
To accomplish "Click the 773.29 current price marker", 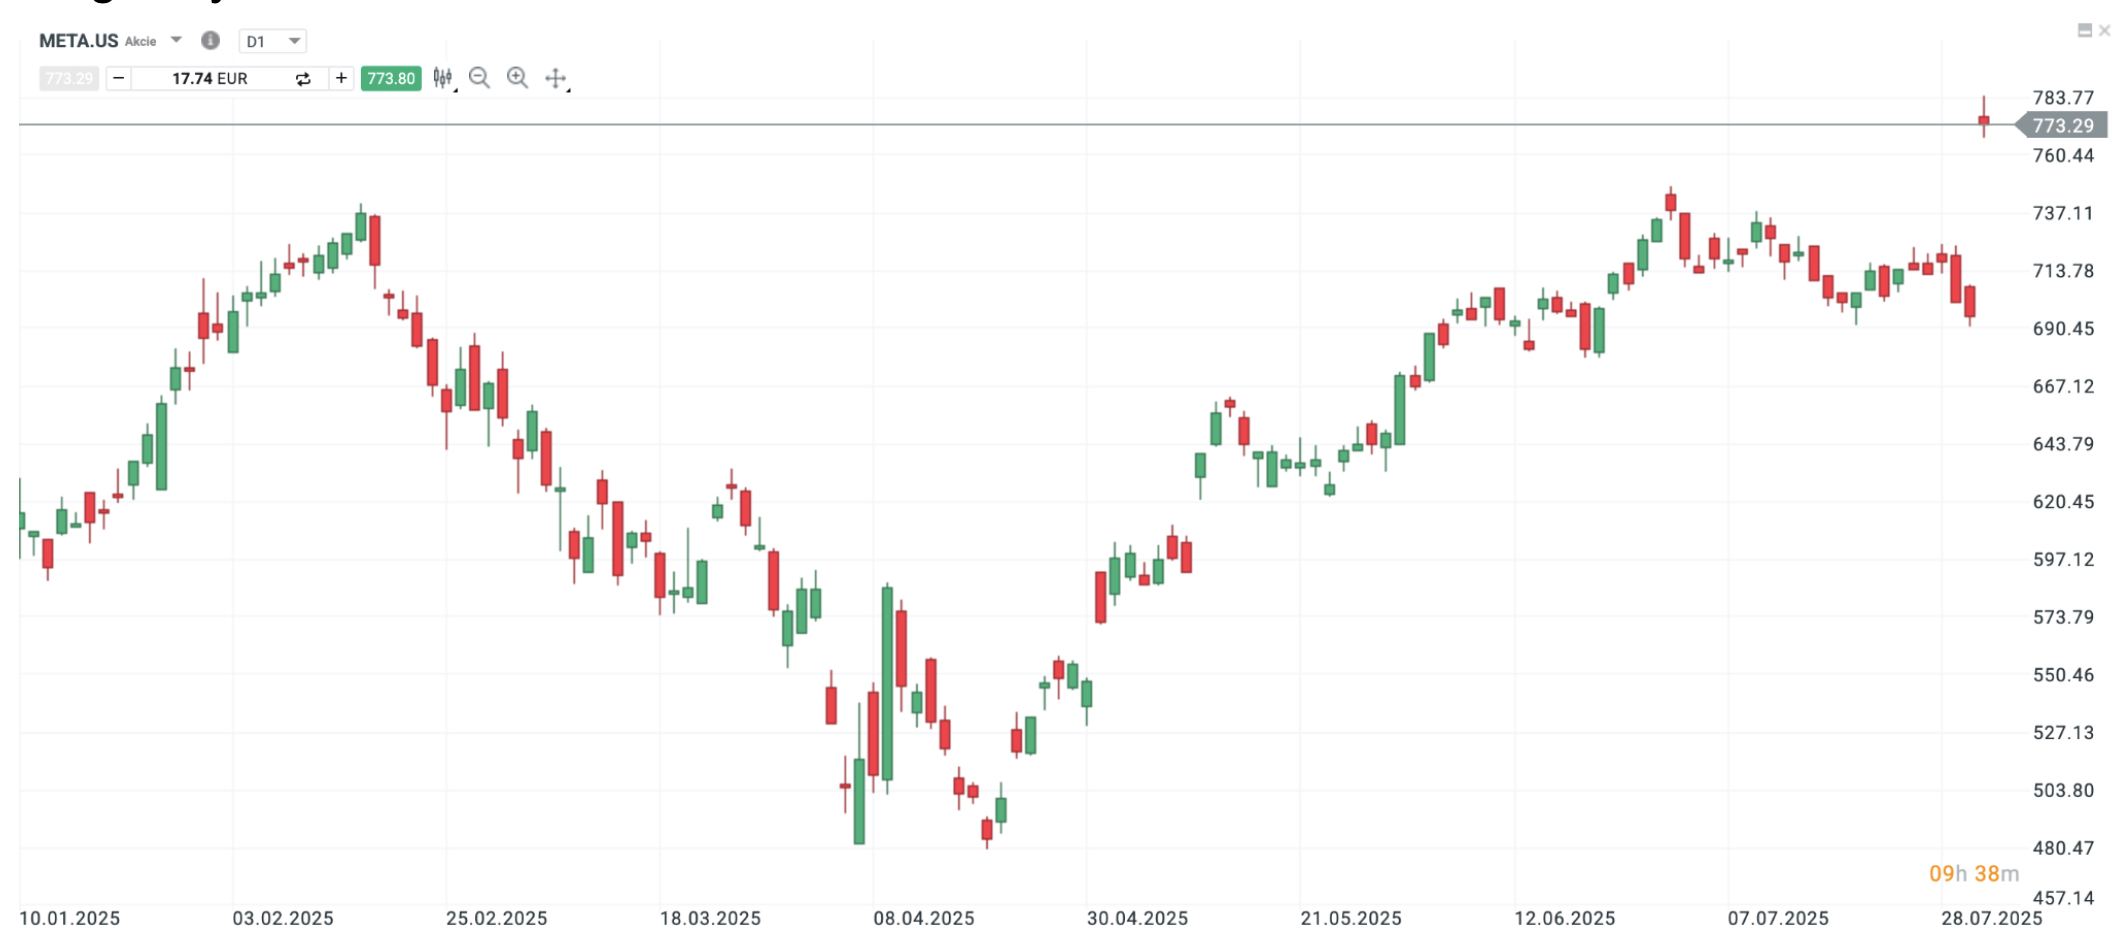I will (x=2062, y=126).
